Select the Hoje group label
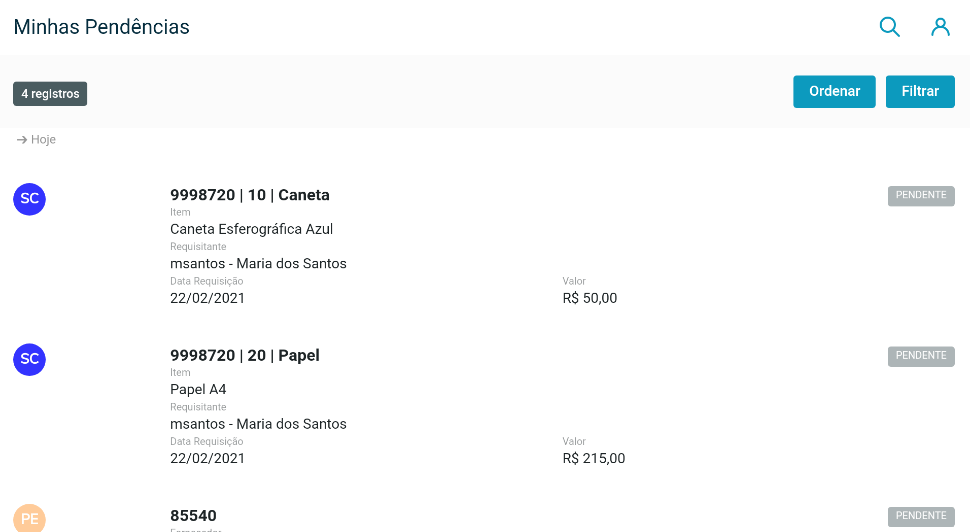Screen dimensions: 970x532 43,140
